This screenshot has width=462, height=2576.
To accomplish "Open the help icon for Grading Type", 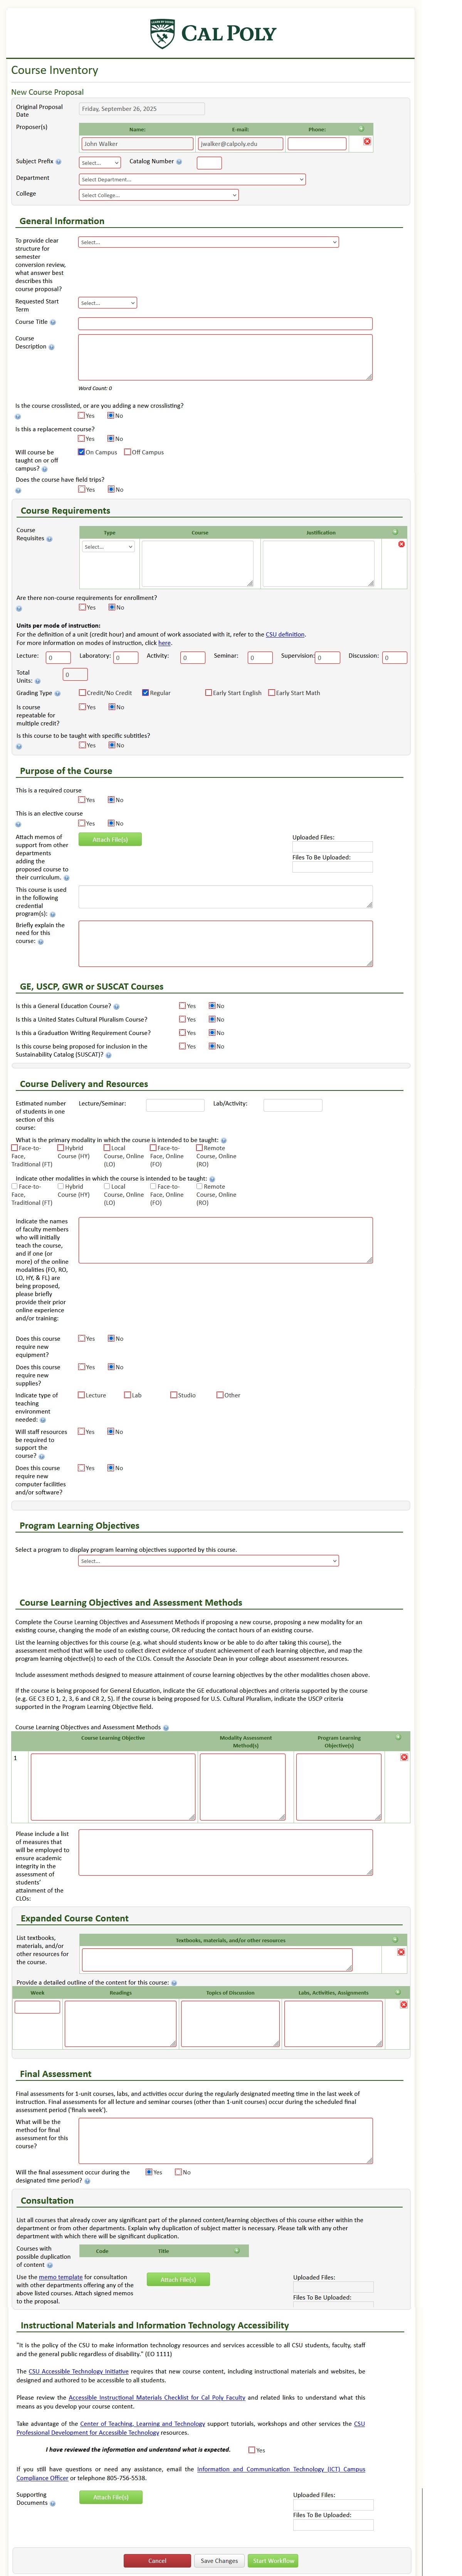I will 57,694.
